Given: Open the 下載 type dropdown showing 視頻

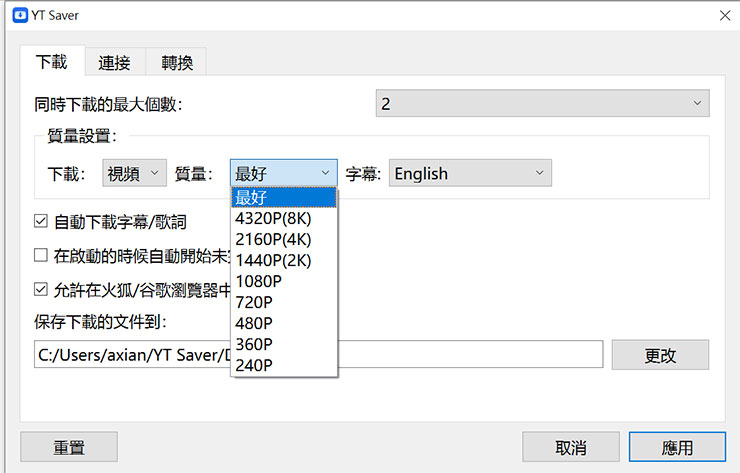Looking at the screenshot, I should pyautogui.click(x=134, y=173).
